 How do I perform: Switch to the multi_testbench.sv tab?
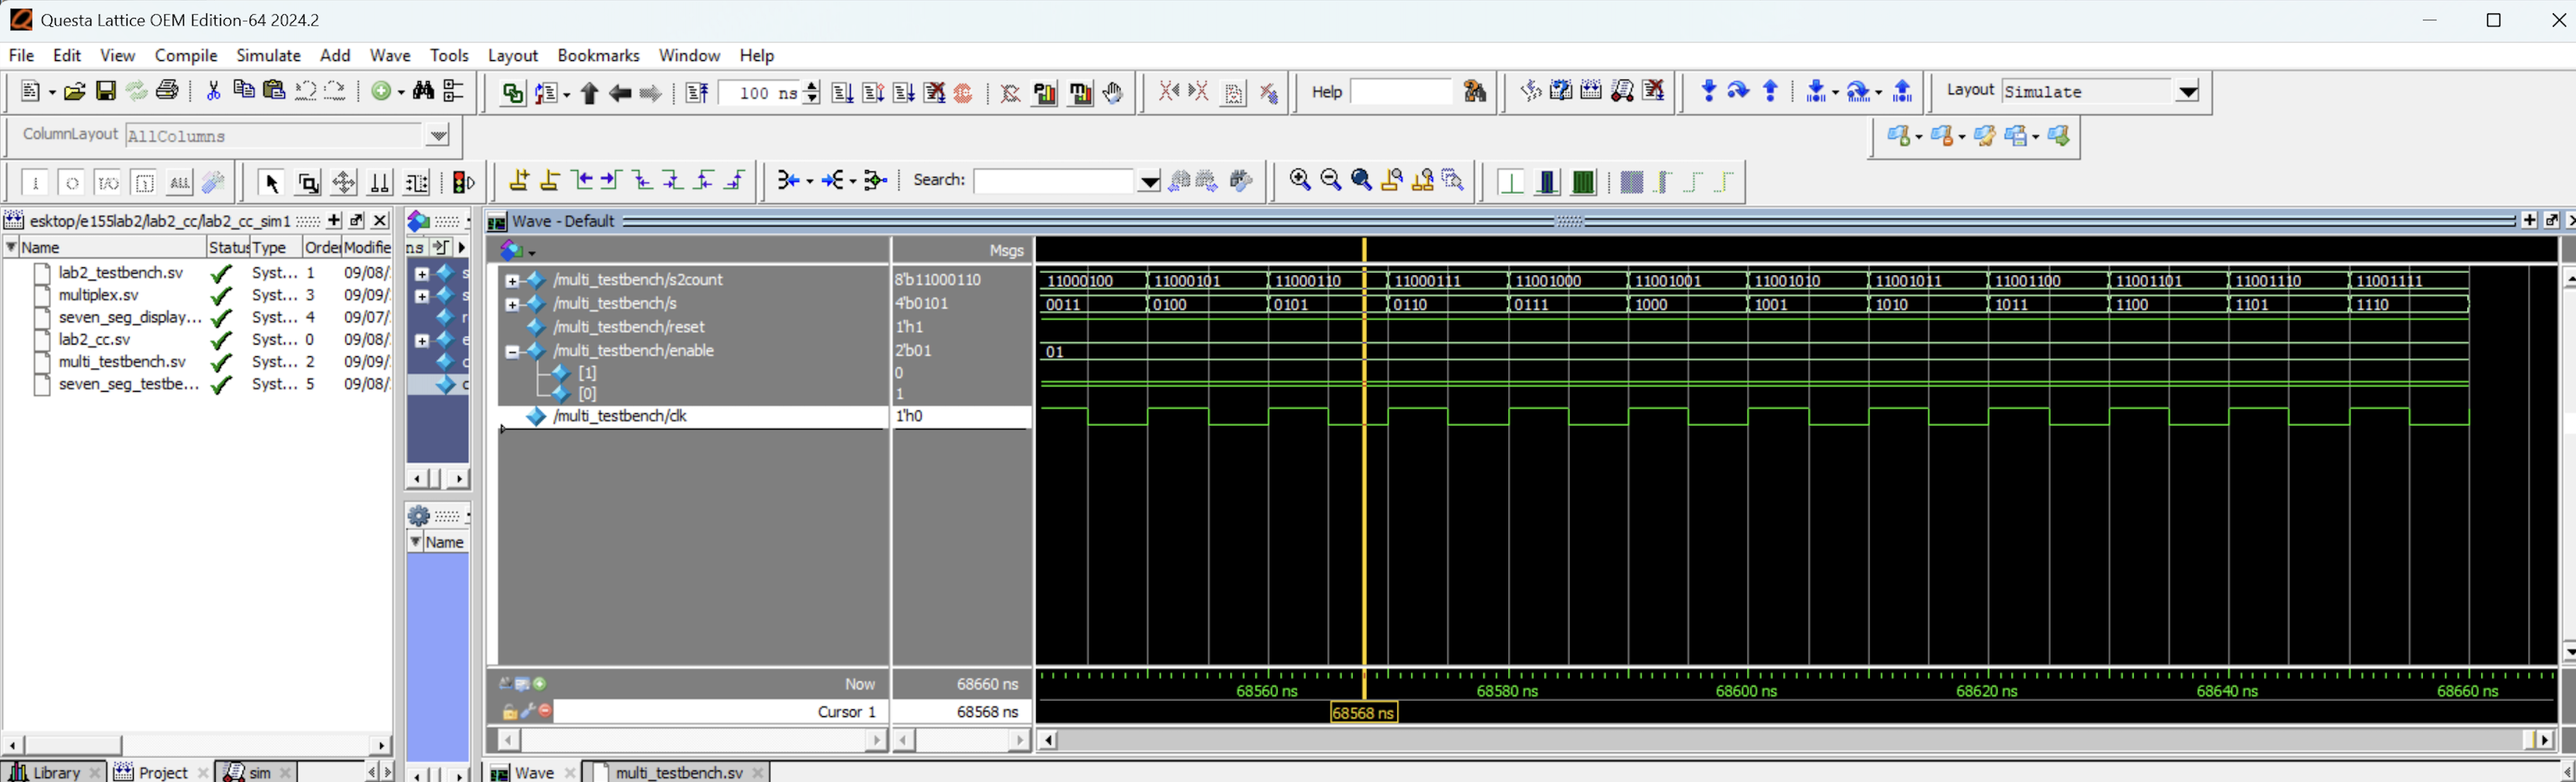pos(678,772)
